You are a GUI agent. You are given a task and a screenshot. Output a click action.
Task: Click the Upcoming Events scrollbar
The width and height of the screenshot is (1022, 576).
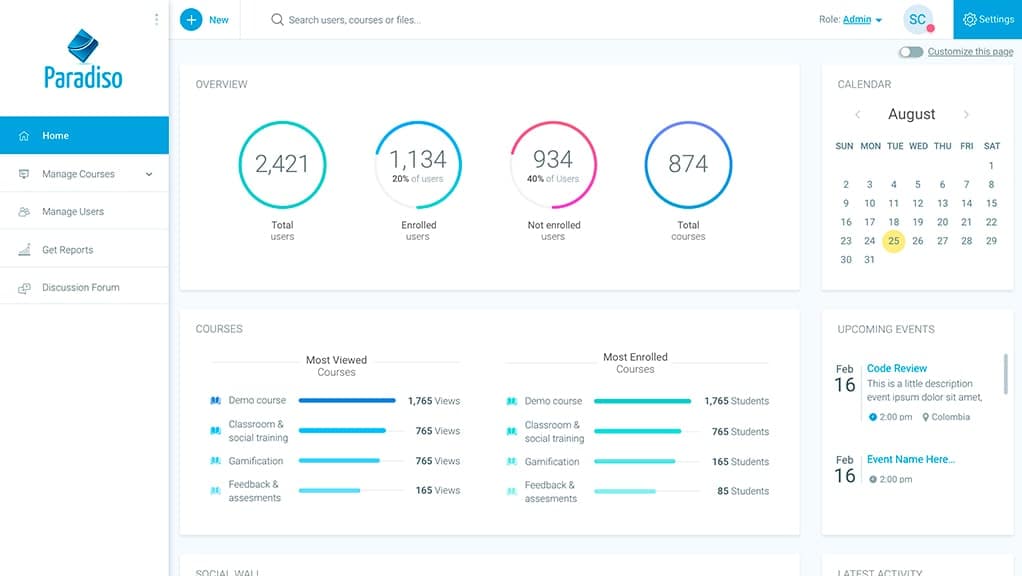click(1006, 373)
